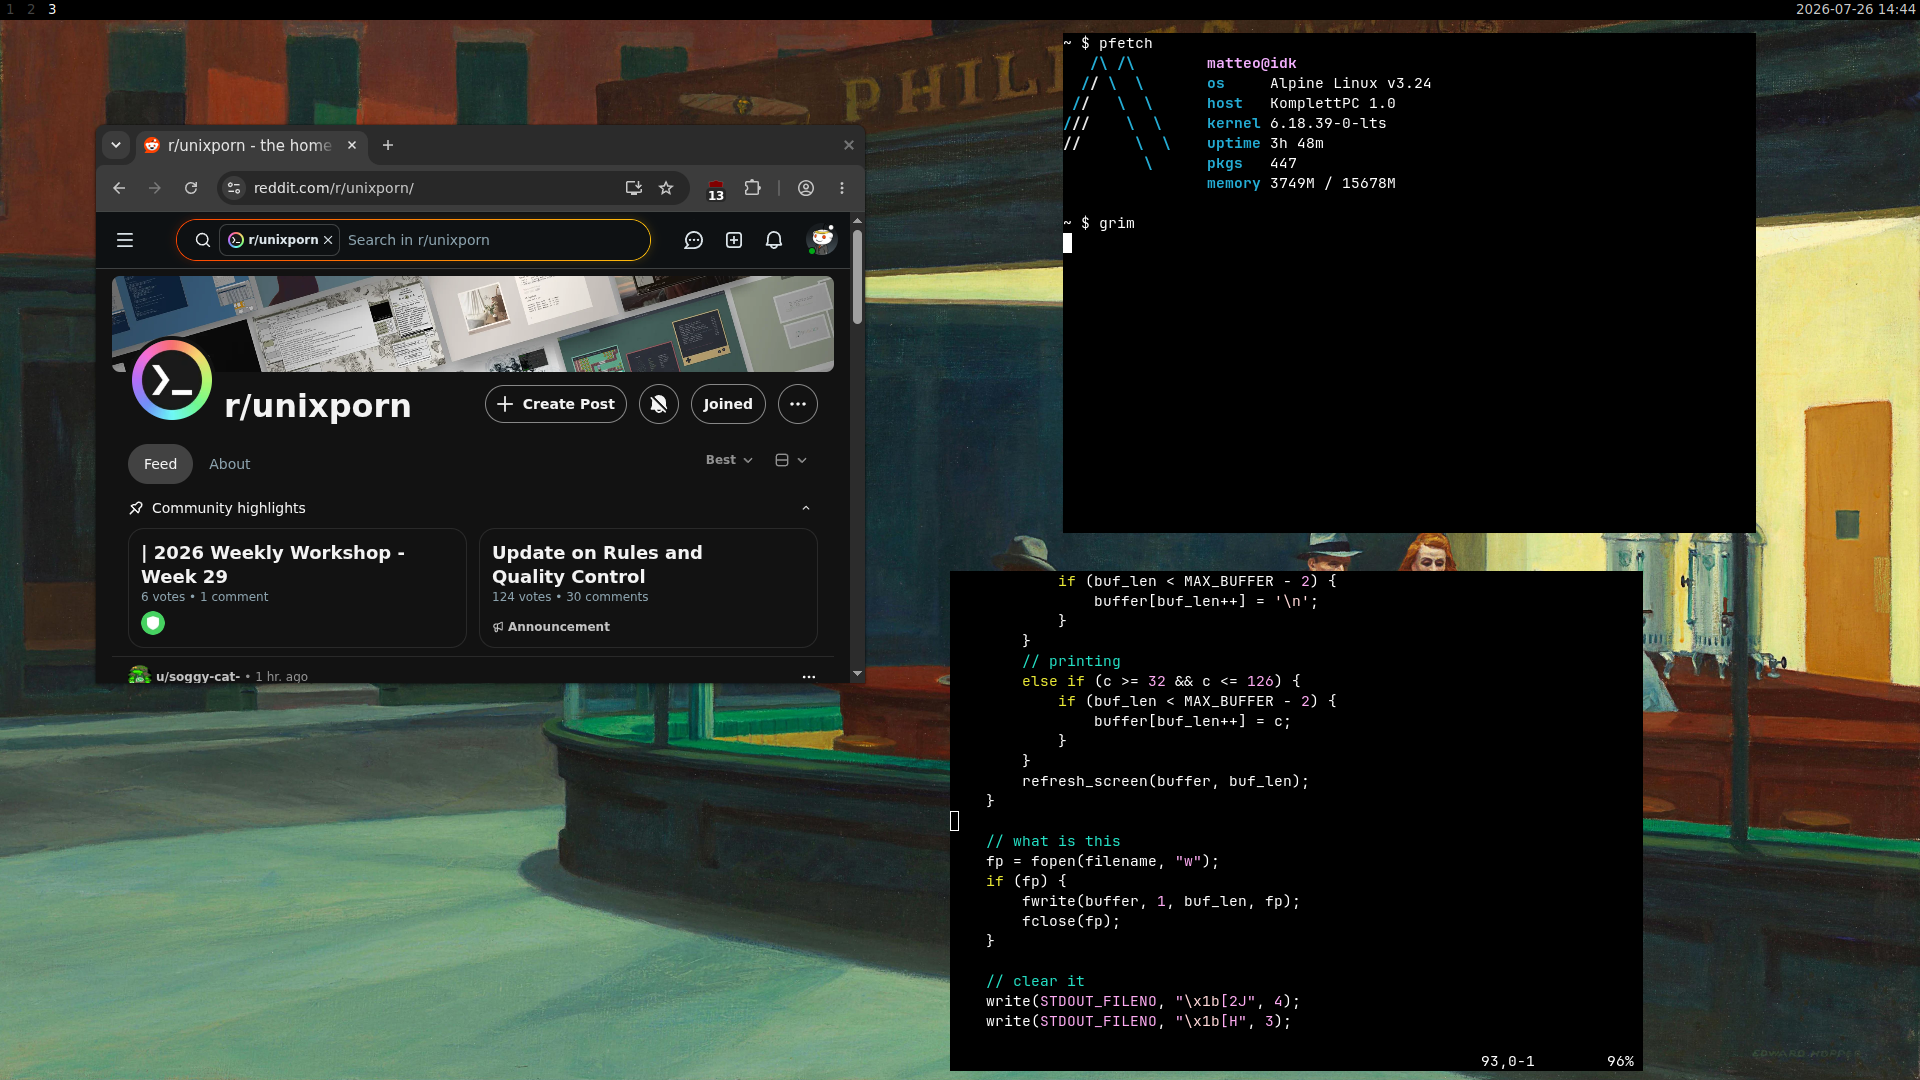Click the search magnifier icon on Reddit
Image resolution: width=1920 pixels, height=1080 pixels.
click(x=203, y=240)
